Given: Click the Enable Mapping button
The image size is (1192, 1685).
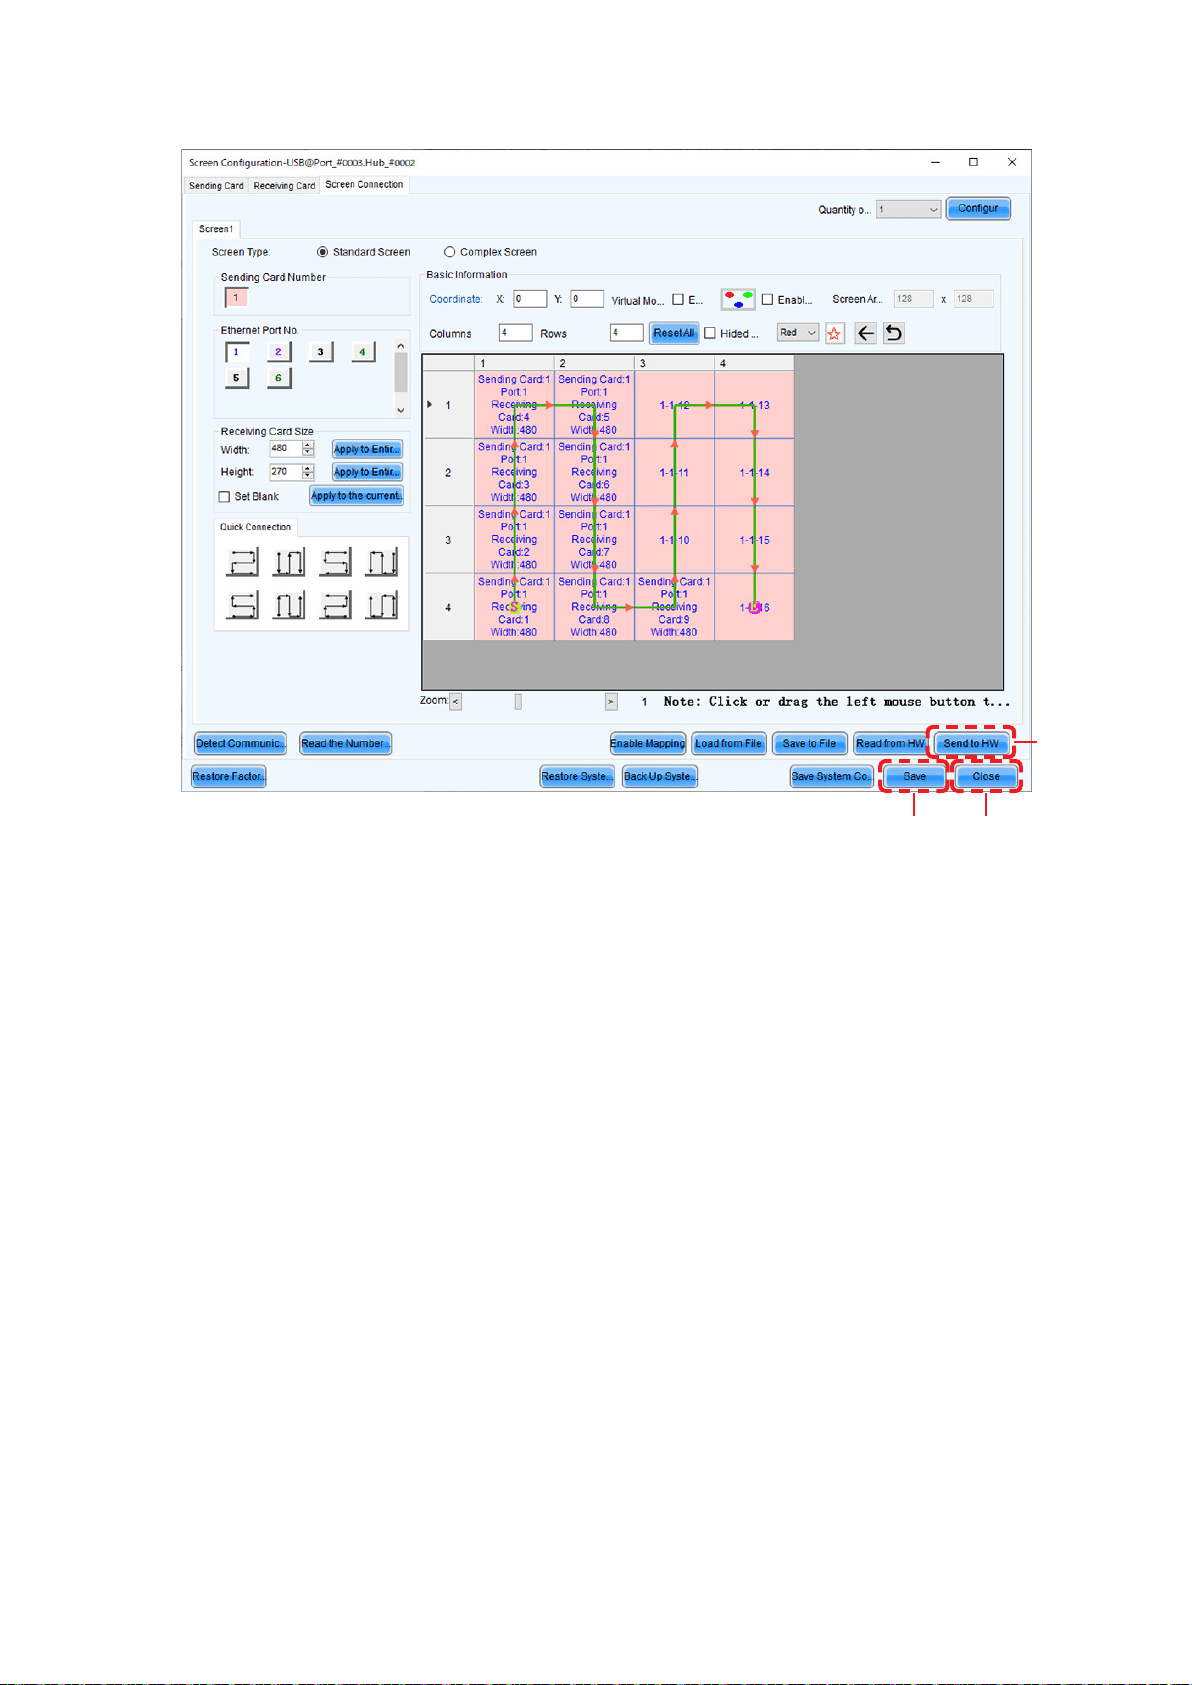Looking at the screenshot, I should tap(648, 743).
